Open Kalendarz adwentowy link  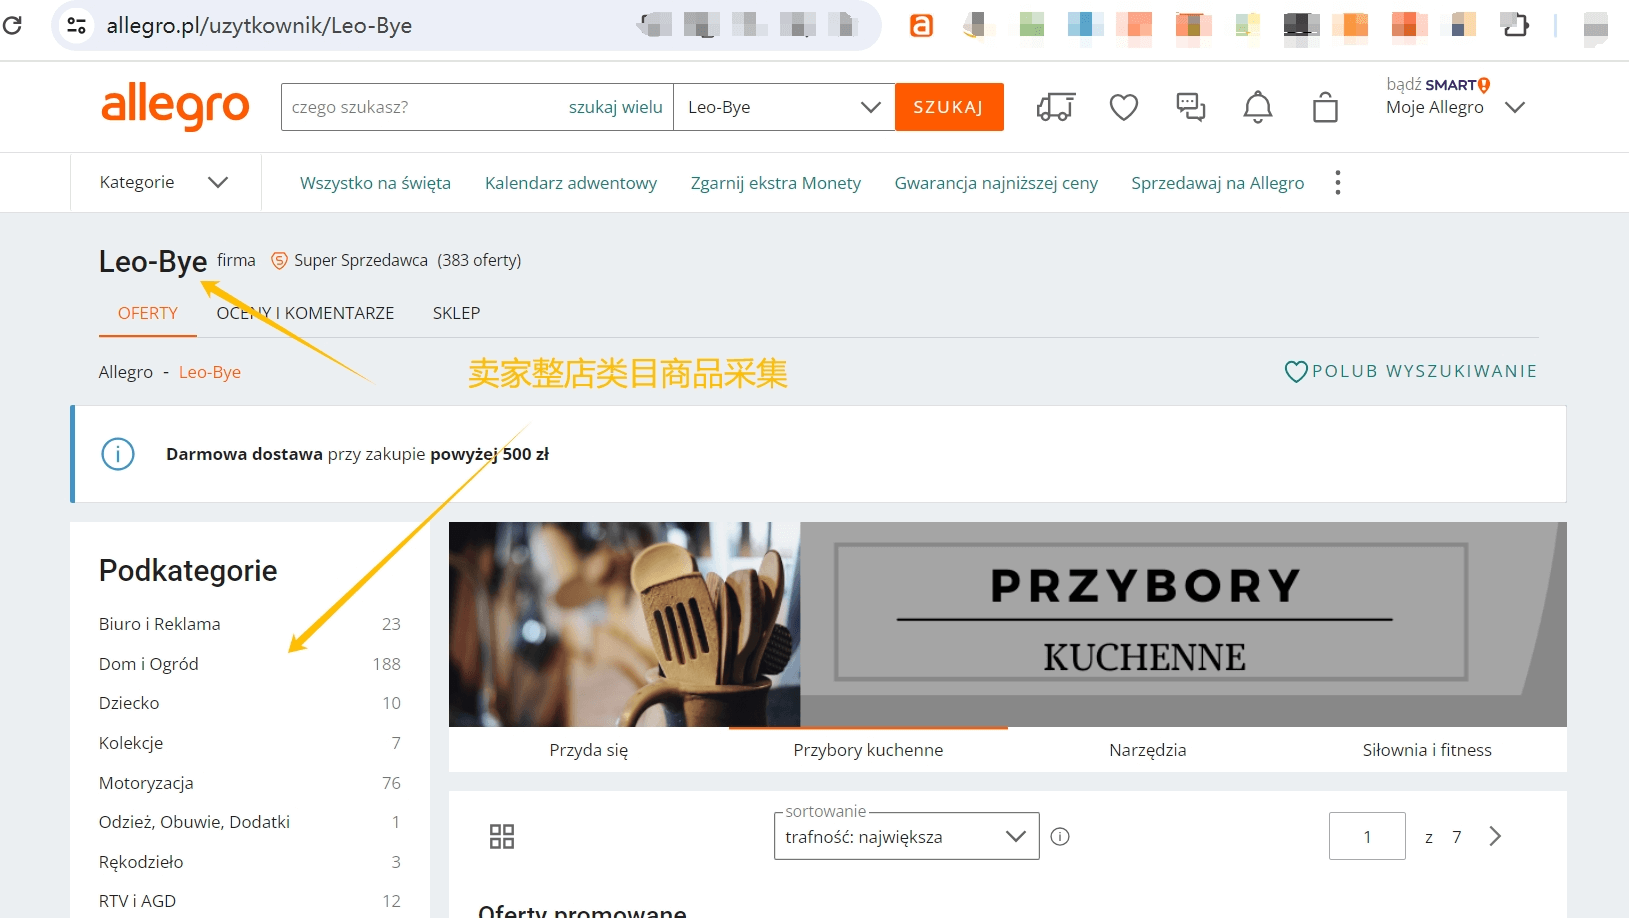point(571,183)
